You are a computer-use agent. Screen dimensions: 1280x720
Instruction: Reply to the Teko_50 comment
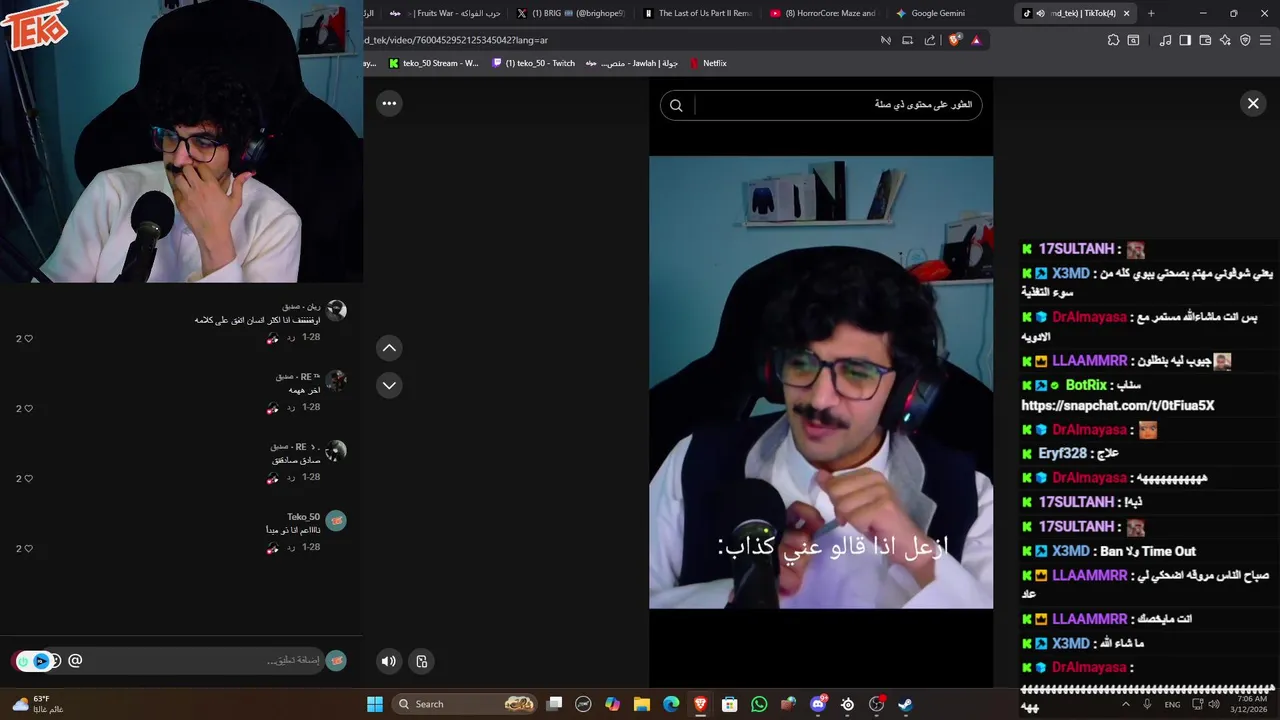pyautogui.click(x=291, y=548)
